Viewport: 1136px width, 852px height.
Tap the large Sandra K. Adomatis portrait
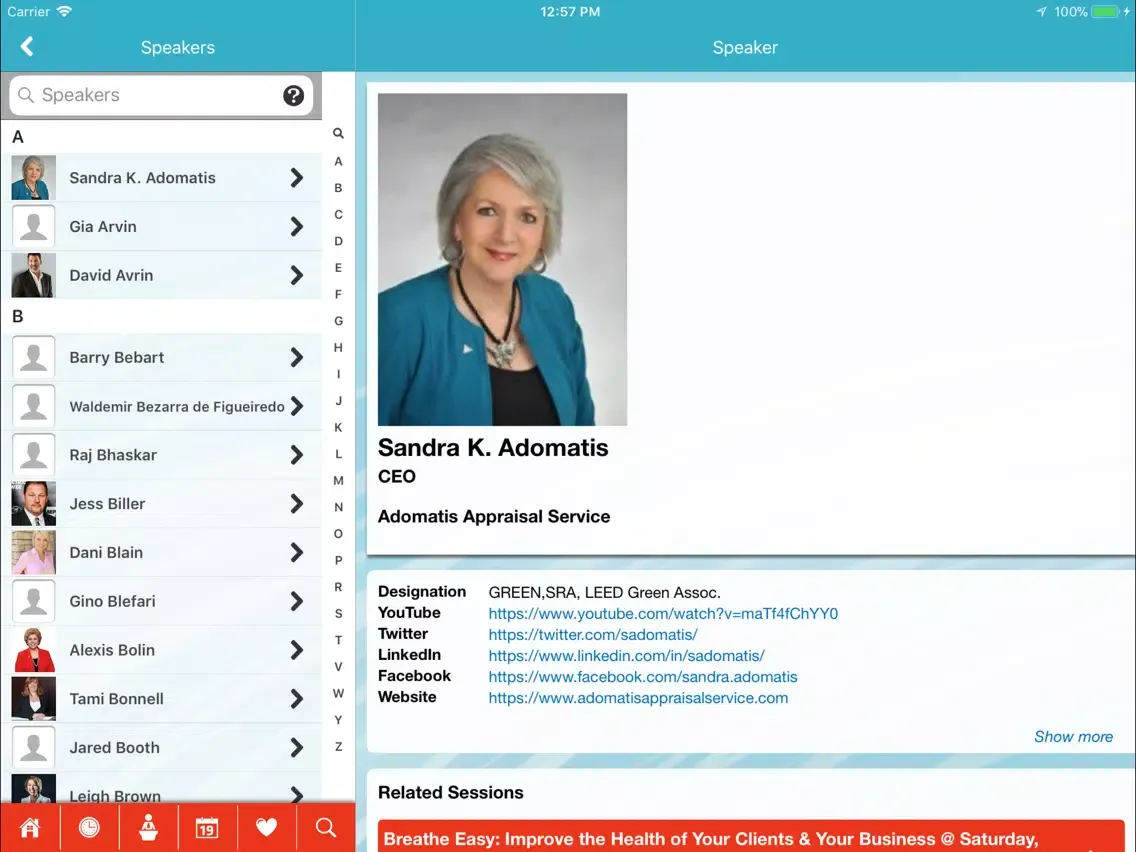coord(502,259)
